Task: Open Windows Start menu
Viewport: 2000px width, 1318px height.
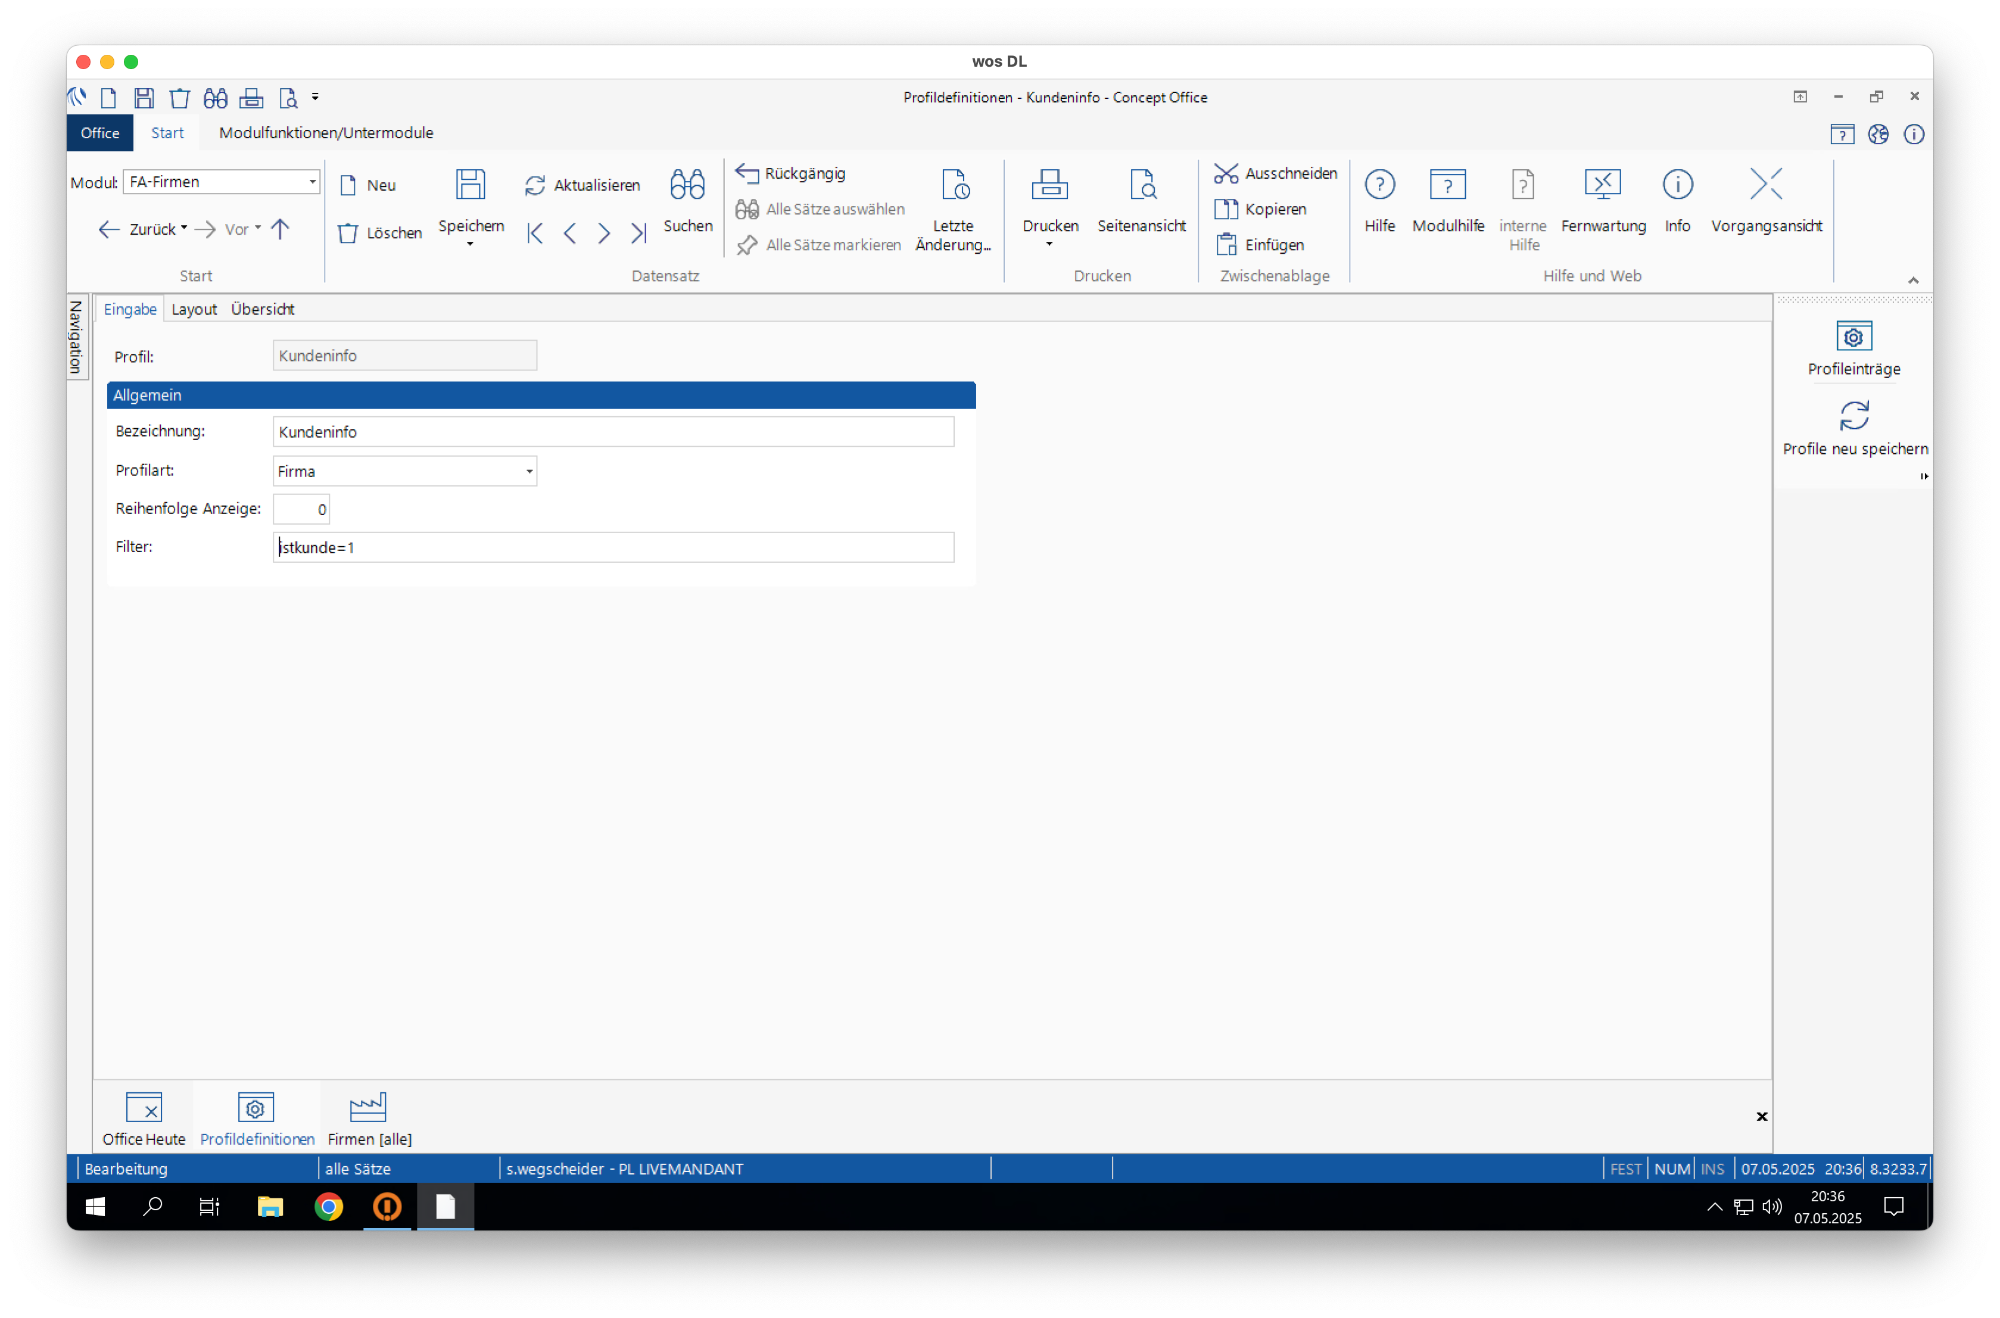Action: pos(95,1207)
